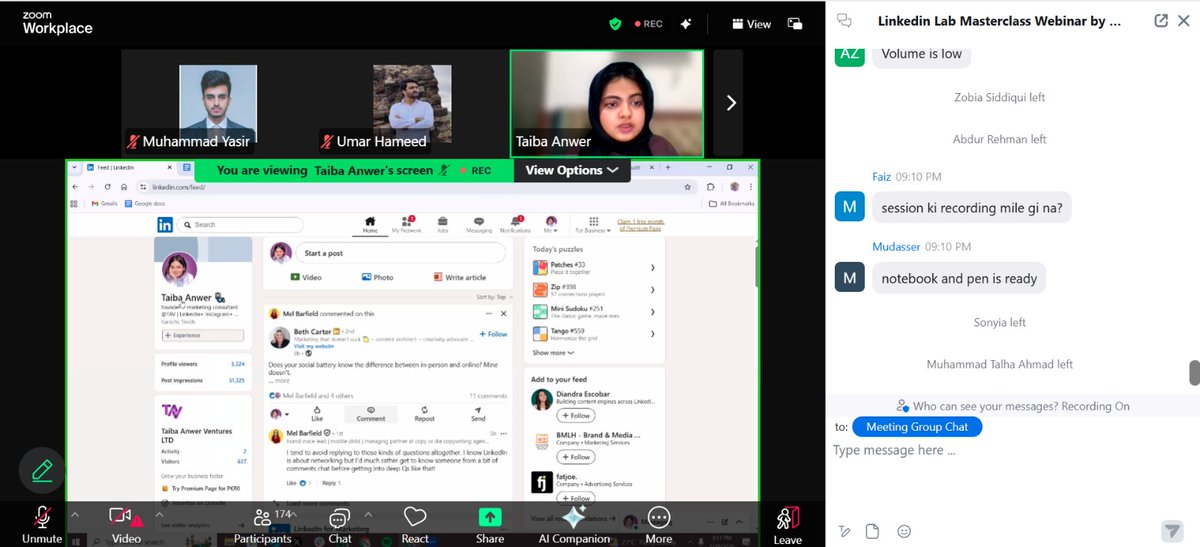The height and width of the screenshot is (547, 1200).
Task: Click the picture-in-picture window icon near View
Action: [795, 23]
